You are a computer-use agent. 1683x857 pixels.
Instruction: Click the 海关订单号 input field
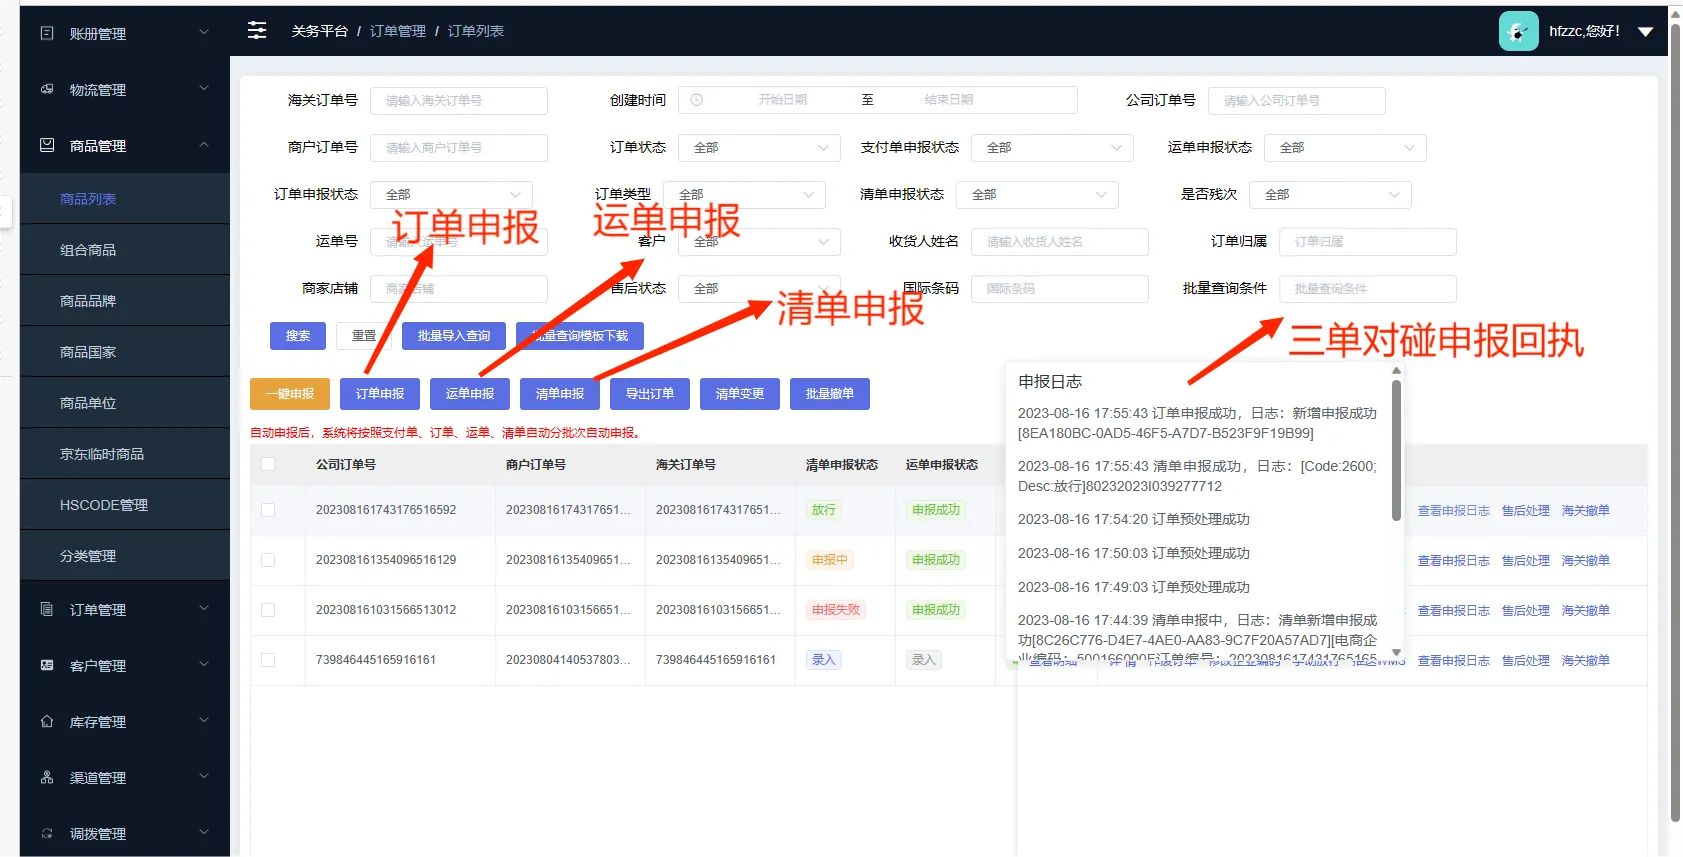coord(459,101)
